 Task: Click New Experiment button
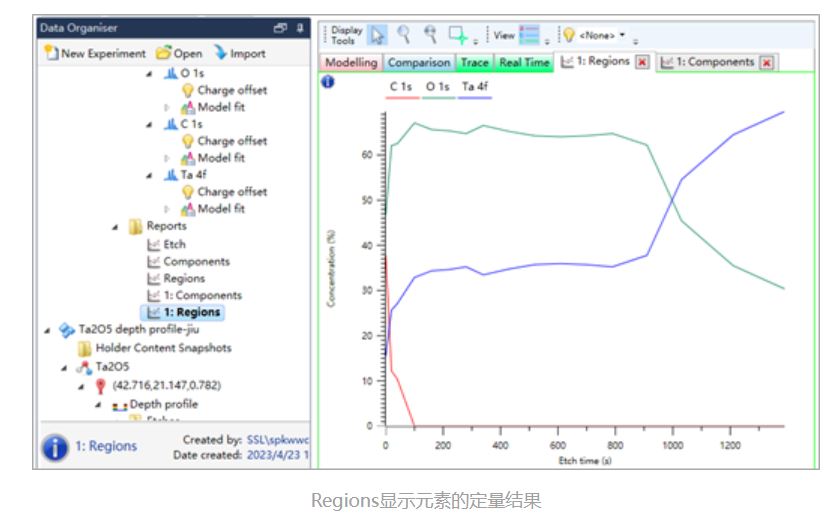click(95, 53)
